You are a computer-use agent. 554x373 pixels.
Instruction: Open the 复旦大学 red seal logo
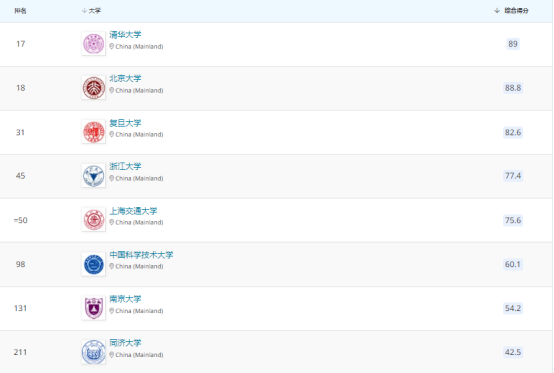tap(94, 132)
